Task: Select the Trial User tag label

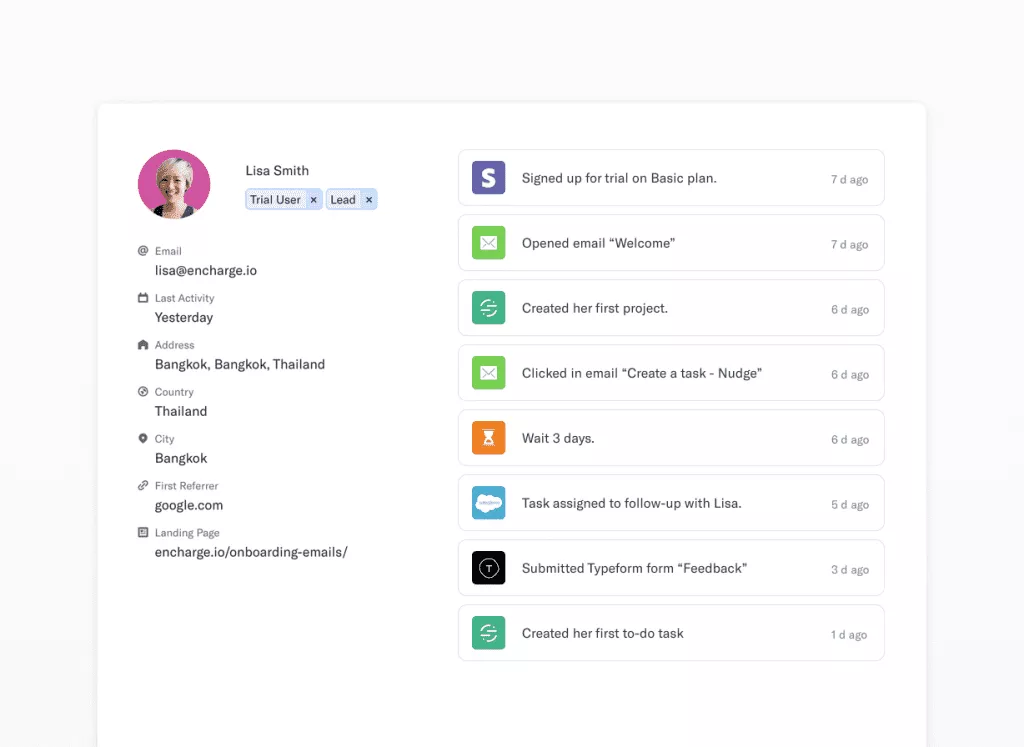Action: pyautogui.click(x=275, y=200)
